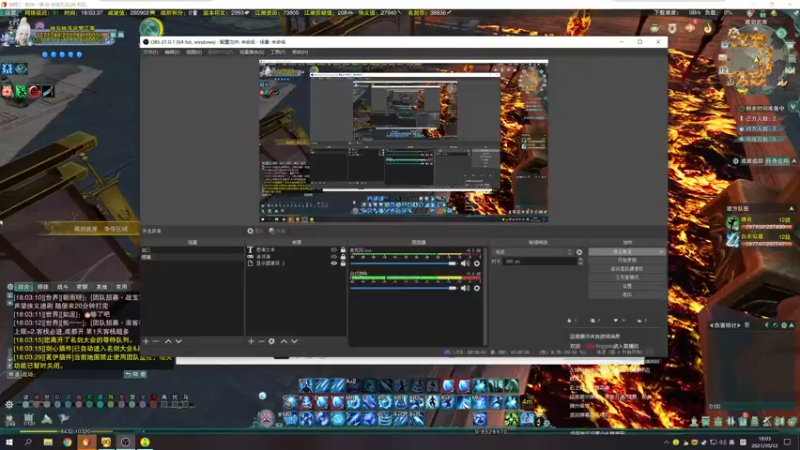
Task: Open the View menu in OBS
Action: (193, 52)
